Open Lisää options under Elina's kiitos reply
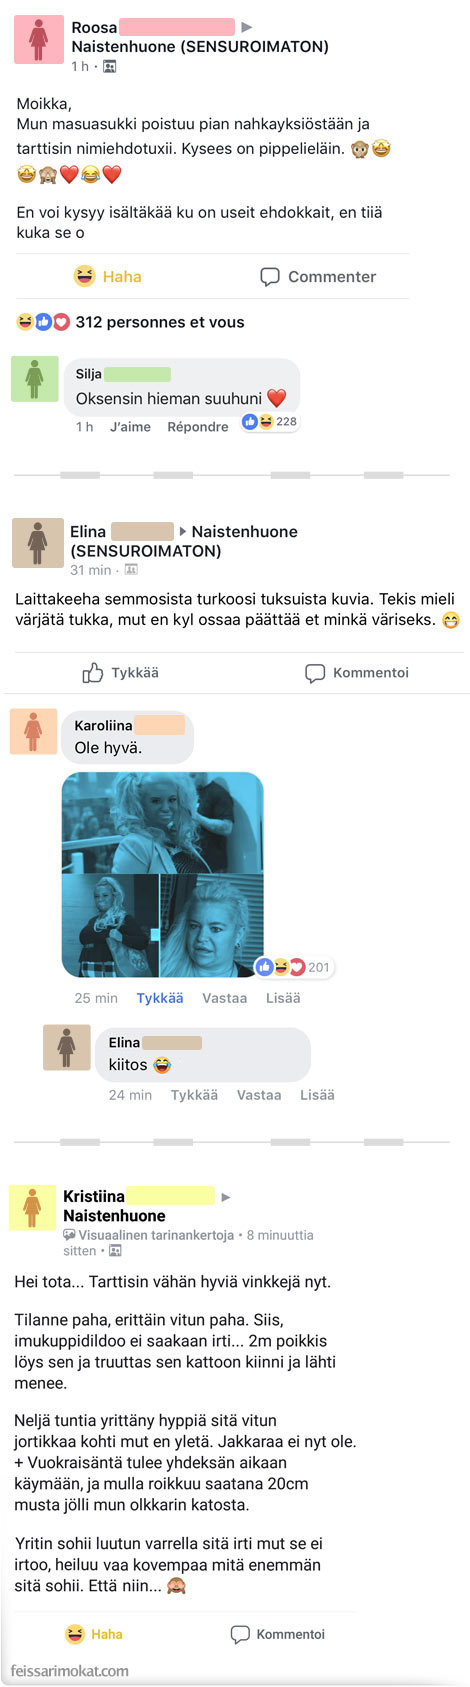 (x=317, y=1095)
